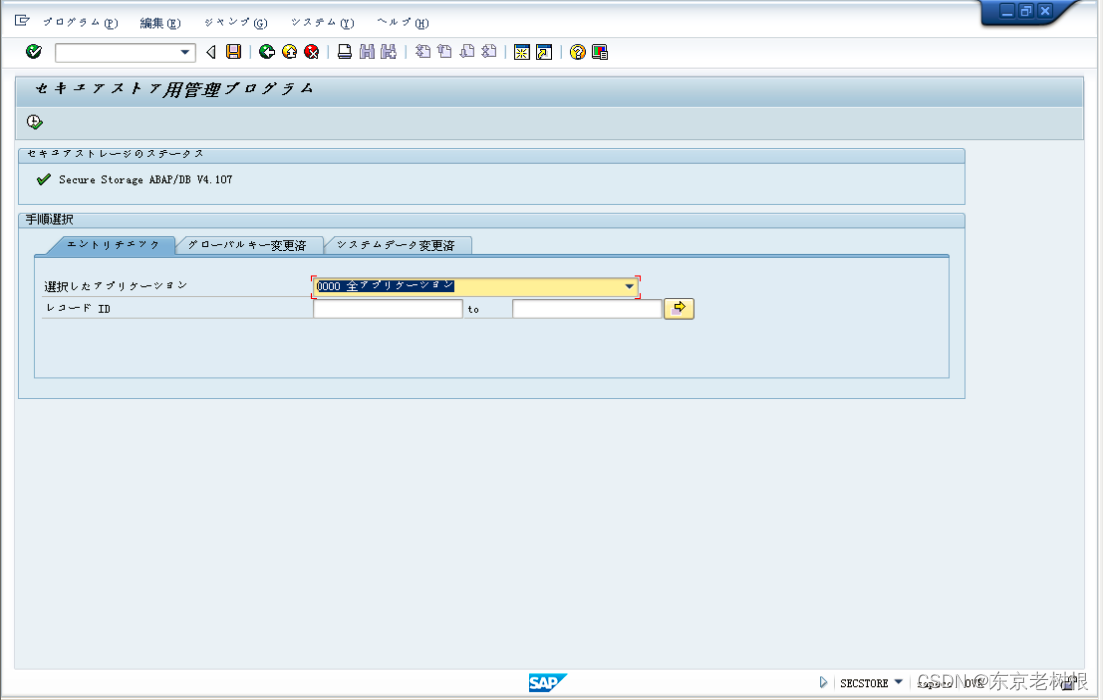The width and height of the screenshot is (1104, 700).
Task: Click the レコード ID input field
Action: pos(387,308)
